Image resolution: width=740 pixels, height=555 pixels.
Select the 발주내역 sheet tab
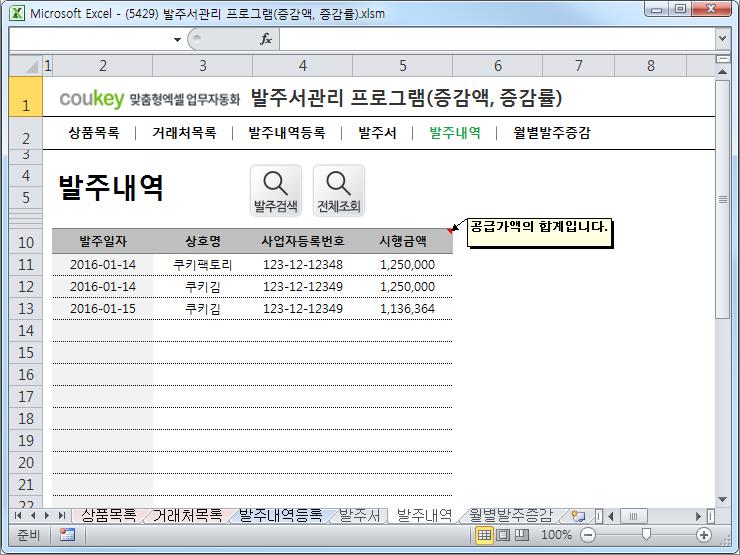(x=424, y=515)
